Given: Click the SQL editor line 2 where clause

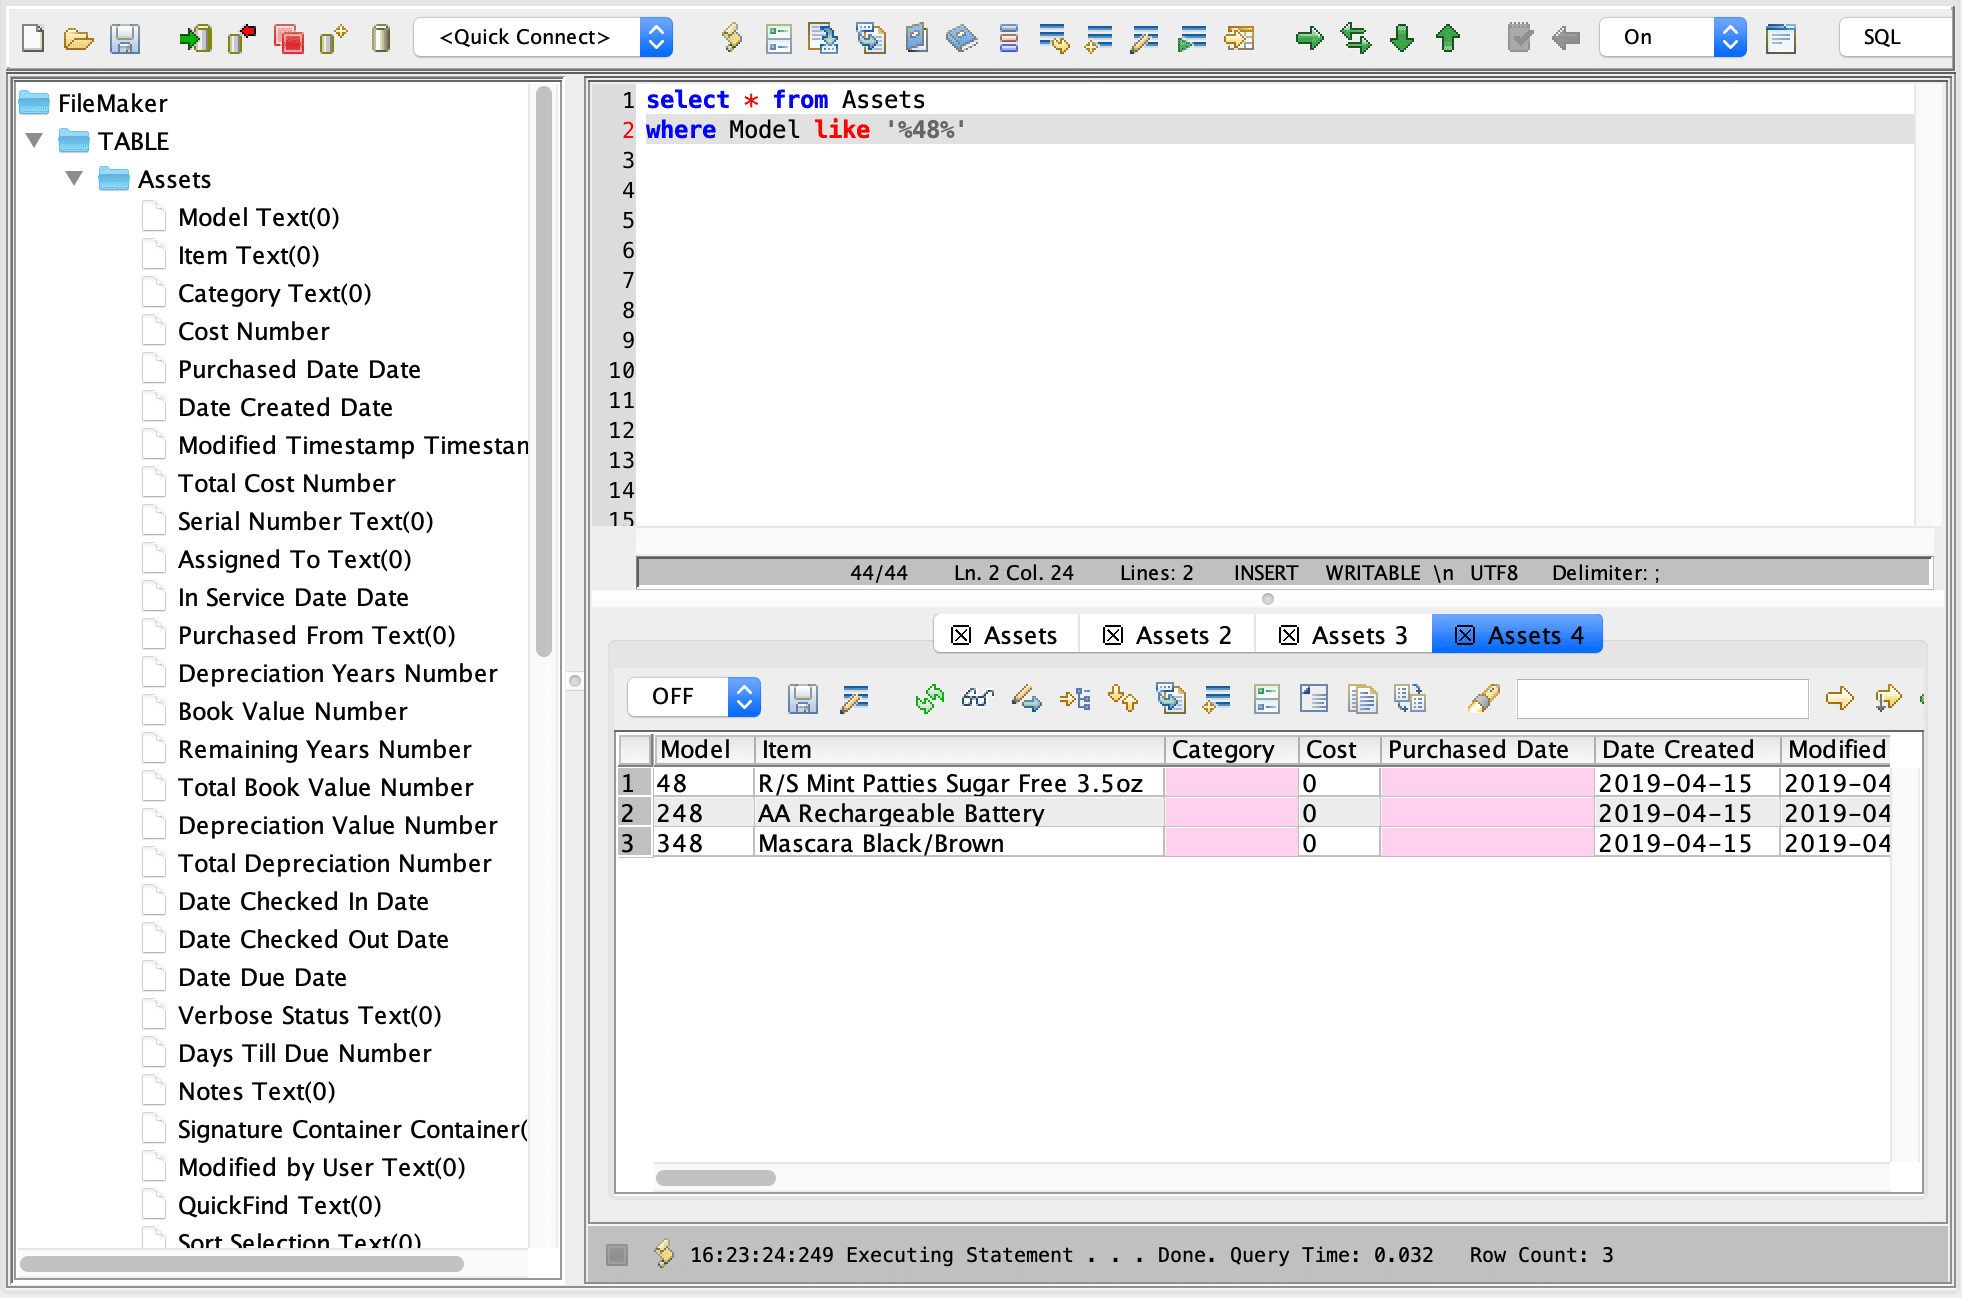Looking at the screenshot, I should (x=805, y=130).
